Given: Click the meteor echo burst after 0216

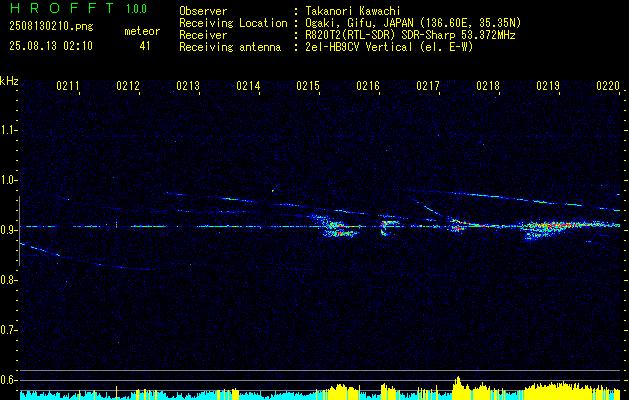Looking at the screenshot, I should click(x=389, y=227).
